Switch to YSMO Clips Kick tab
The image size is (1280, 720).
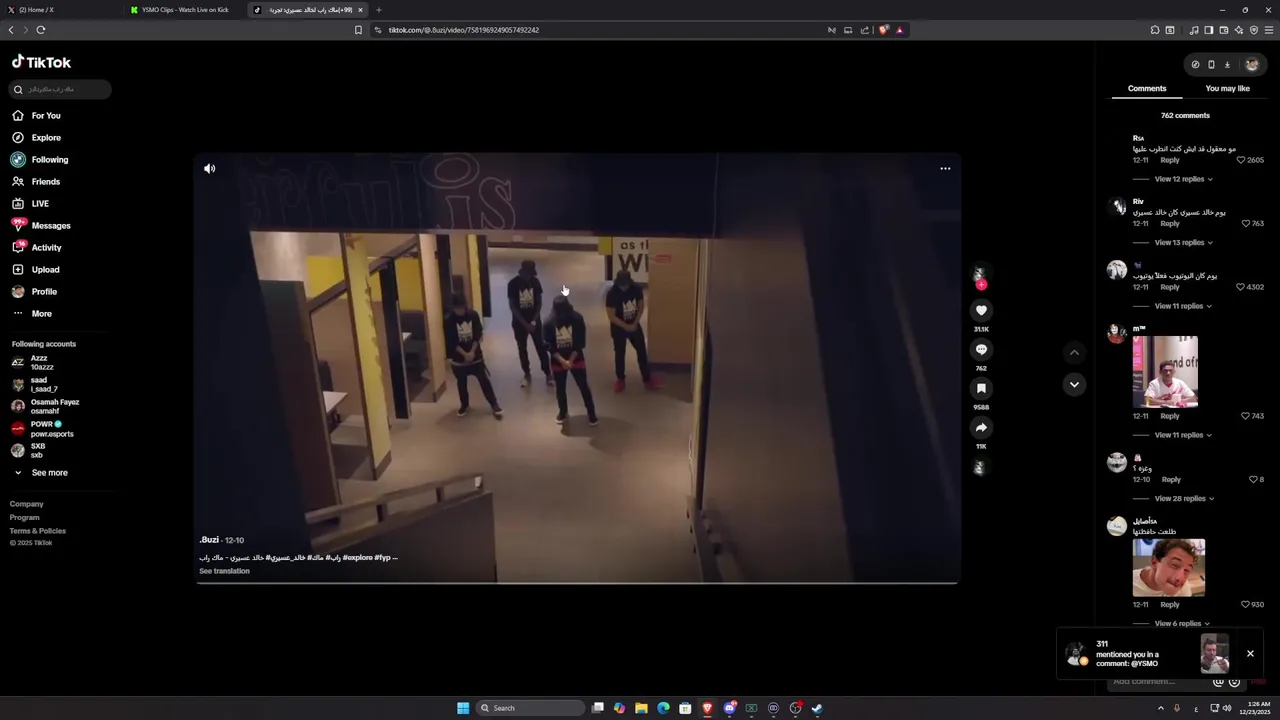coord(184,10)
